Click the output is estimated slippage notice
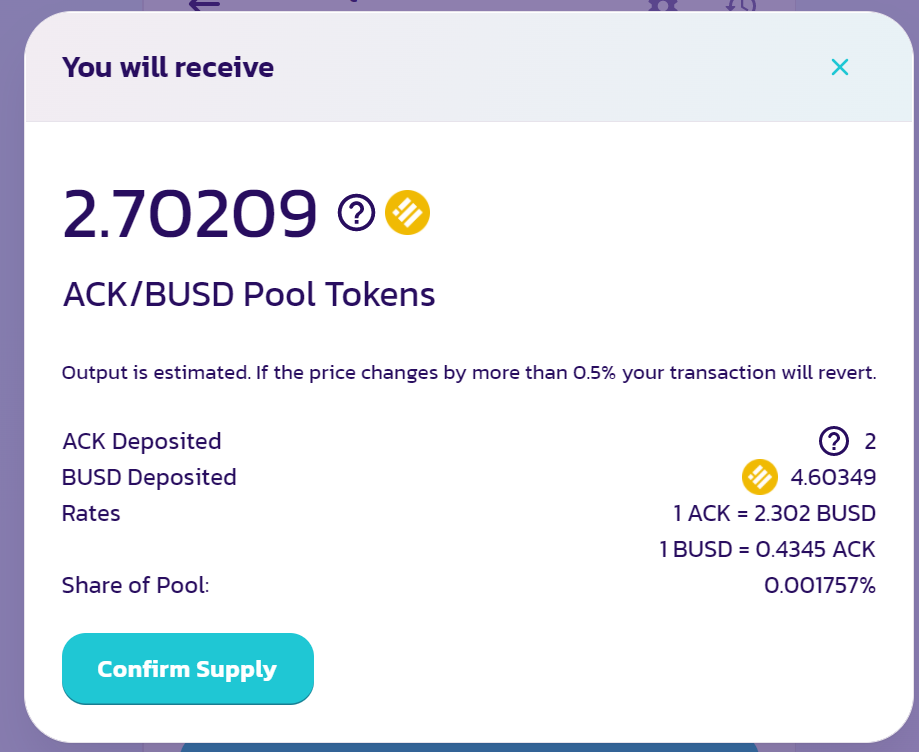 click(469, 373)
